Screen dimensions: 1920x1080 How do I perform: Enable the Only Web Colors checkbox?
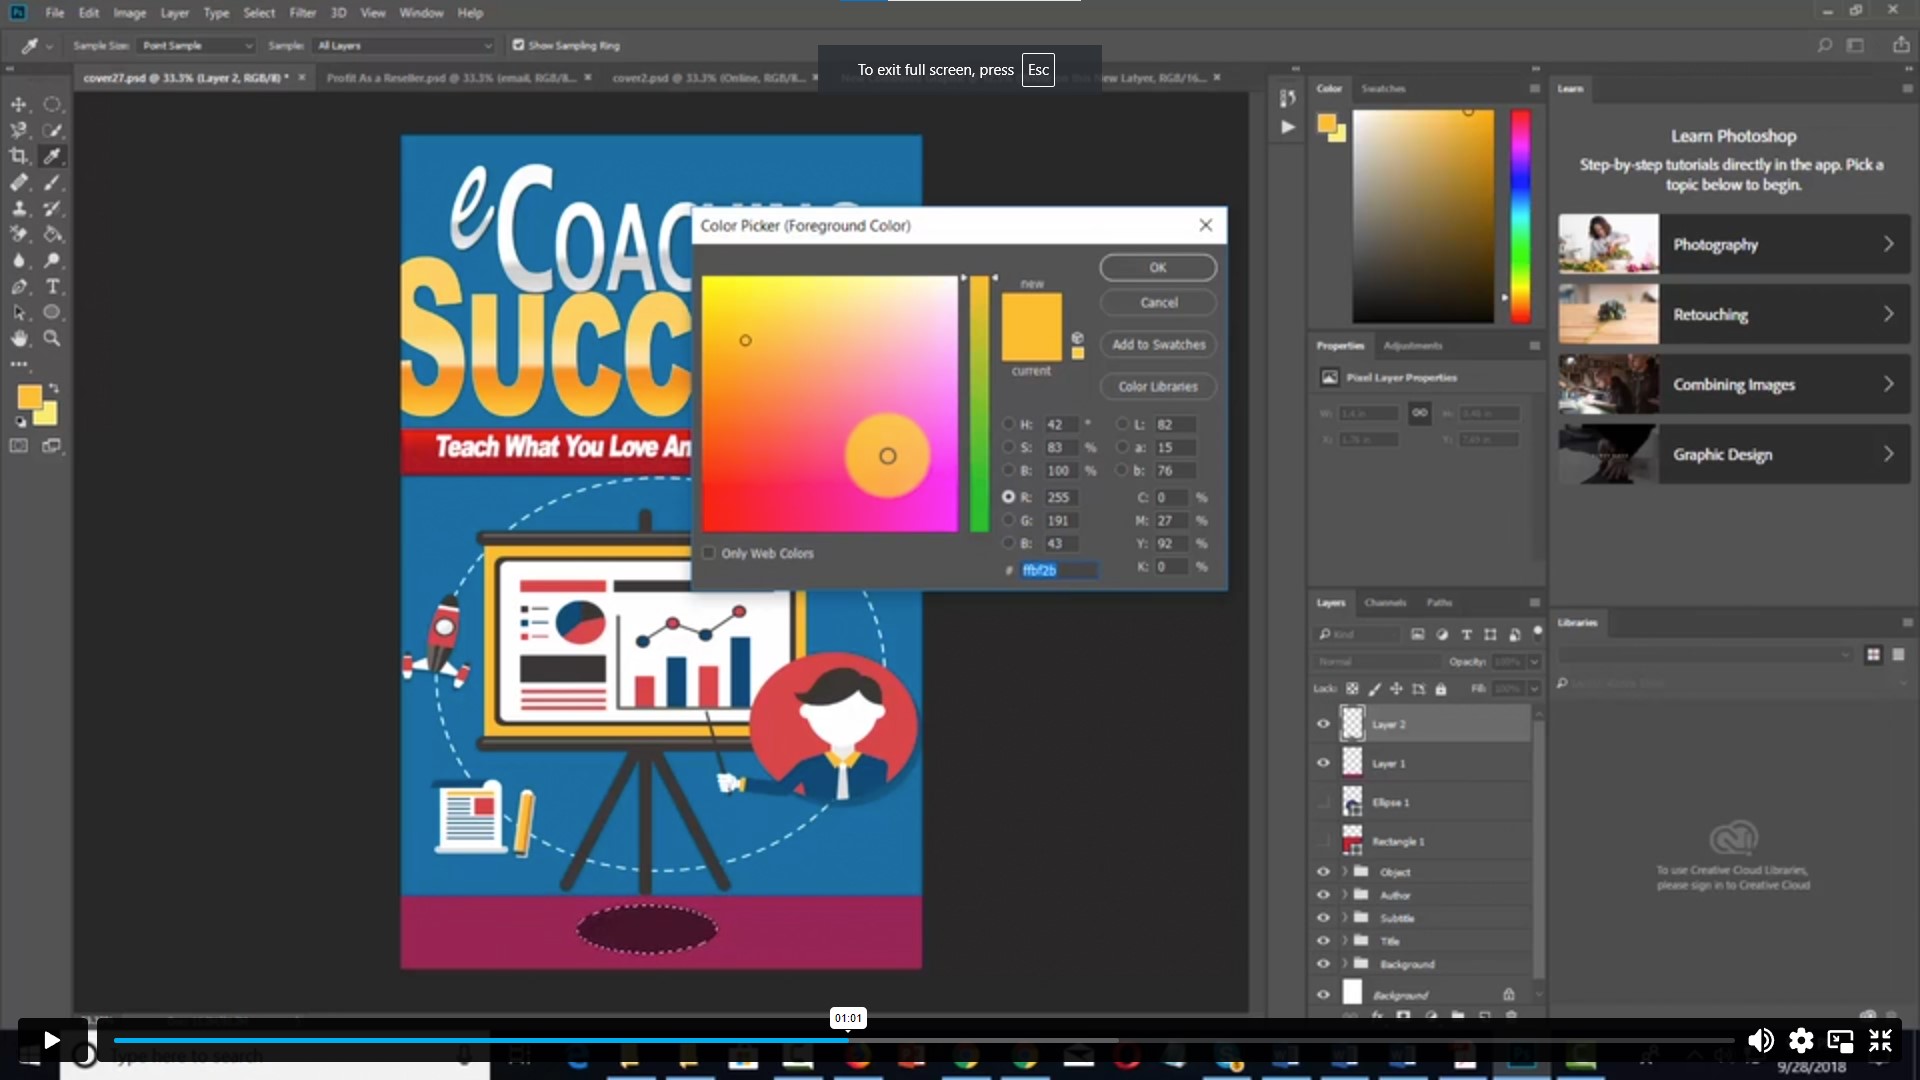(708, 552)
